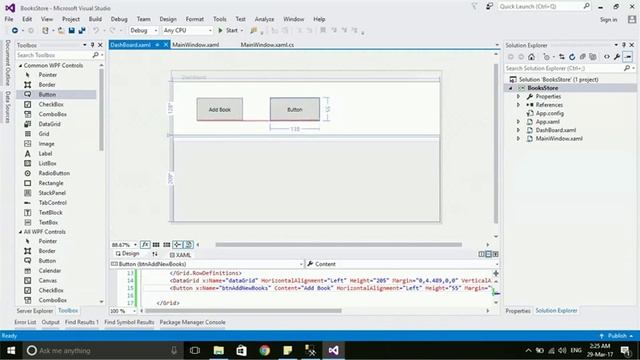Open the Package Manager Console tab
640x360 pixels.
[192, 322]
